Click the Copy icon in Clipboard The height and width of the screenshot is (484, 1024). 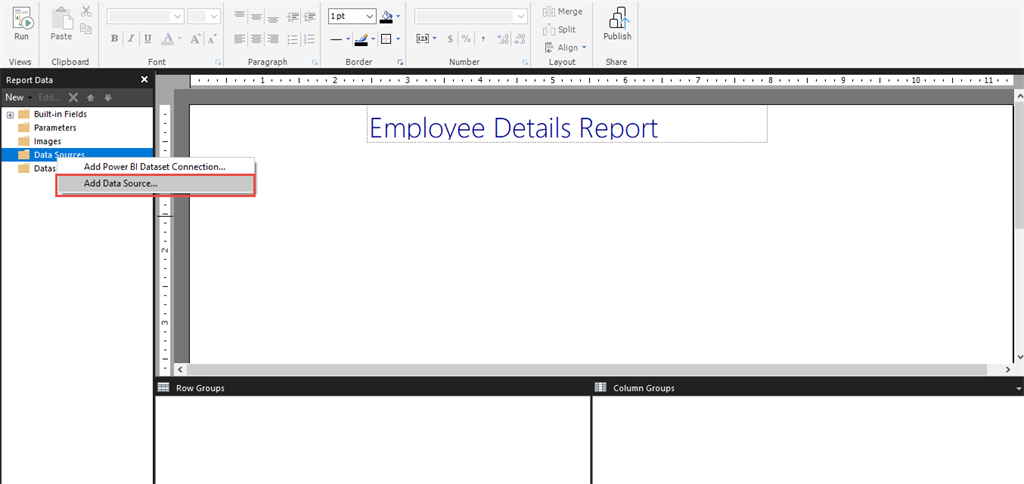pos(86,28)
